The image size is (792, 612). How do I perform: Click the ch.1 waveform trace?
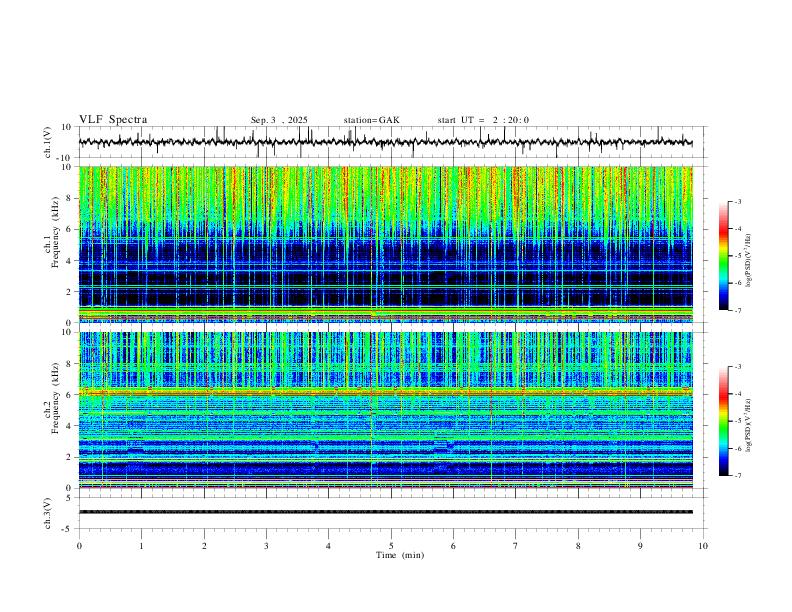point(385,142)
